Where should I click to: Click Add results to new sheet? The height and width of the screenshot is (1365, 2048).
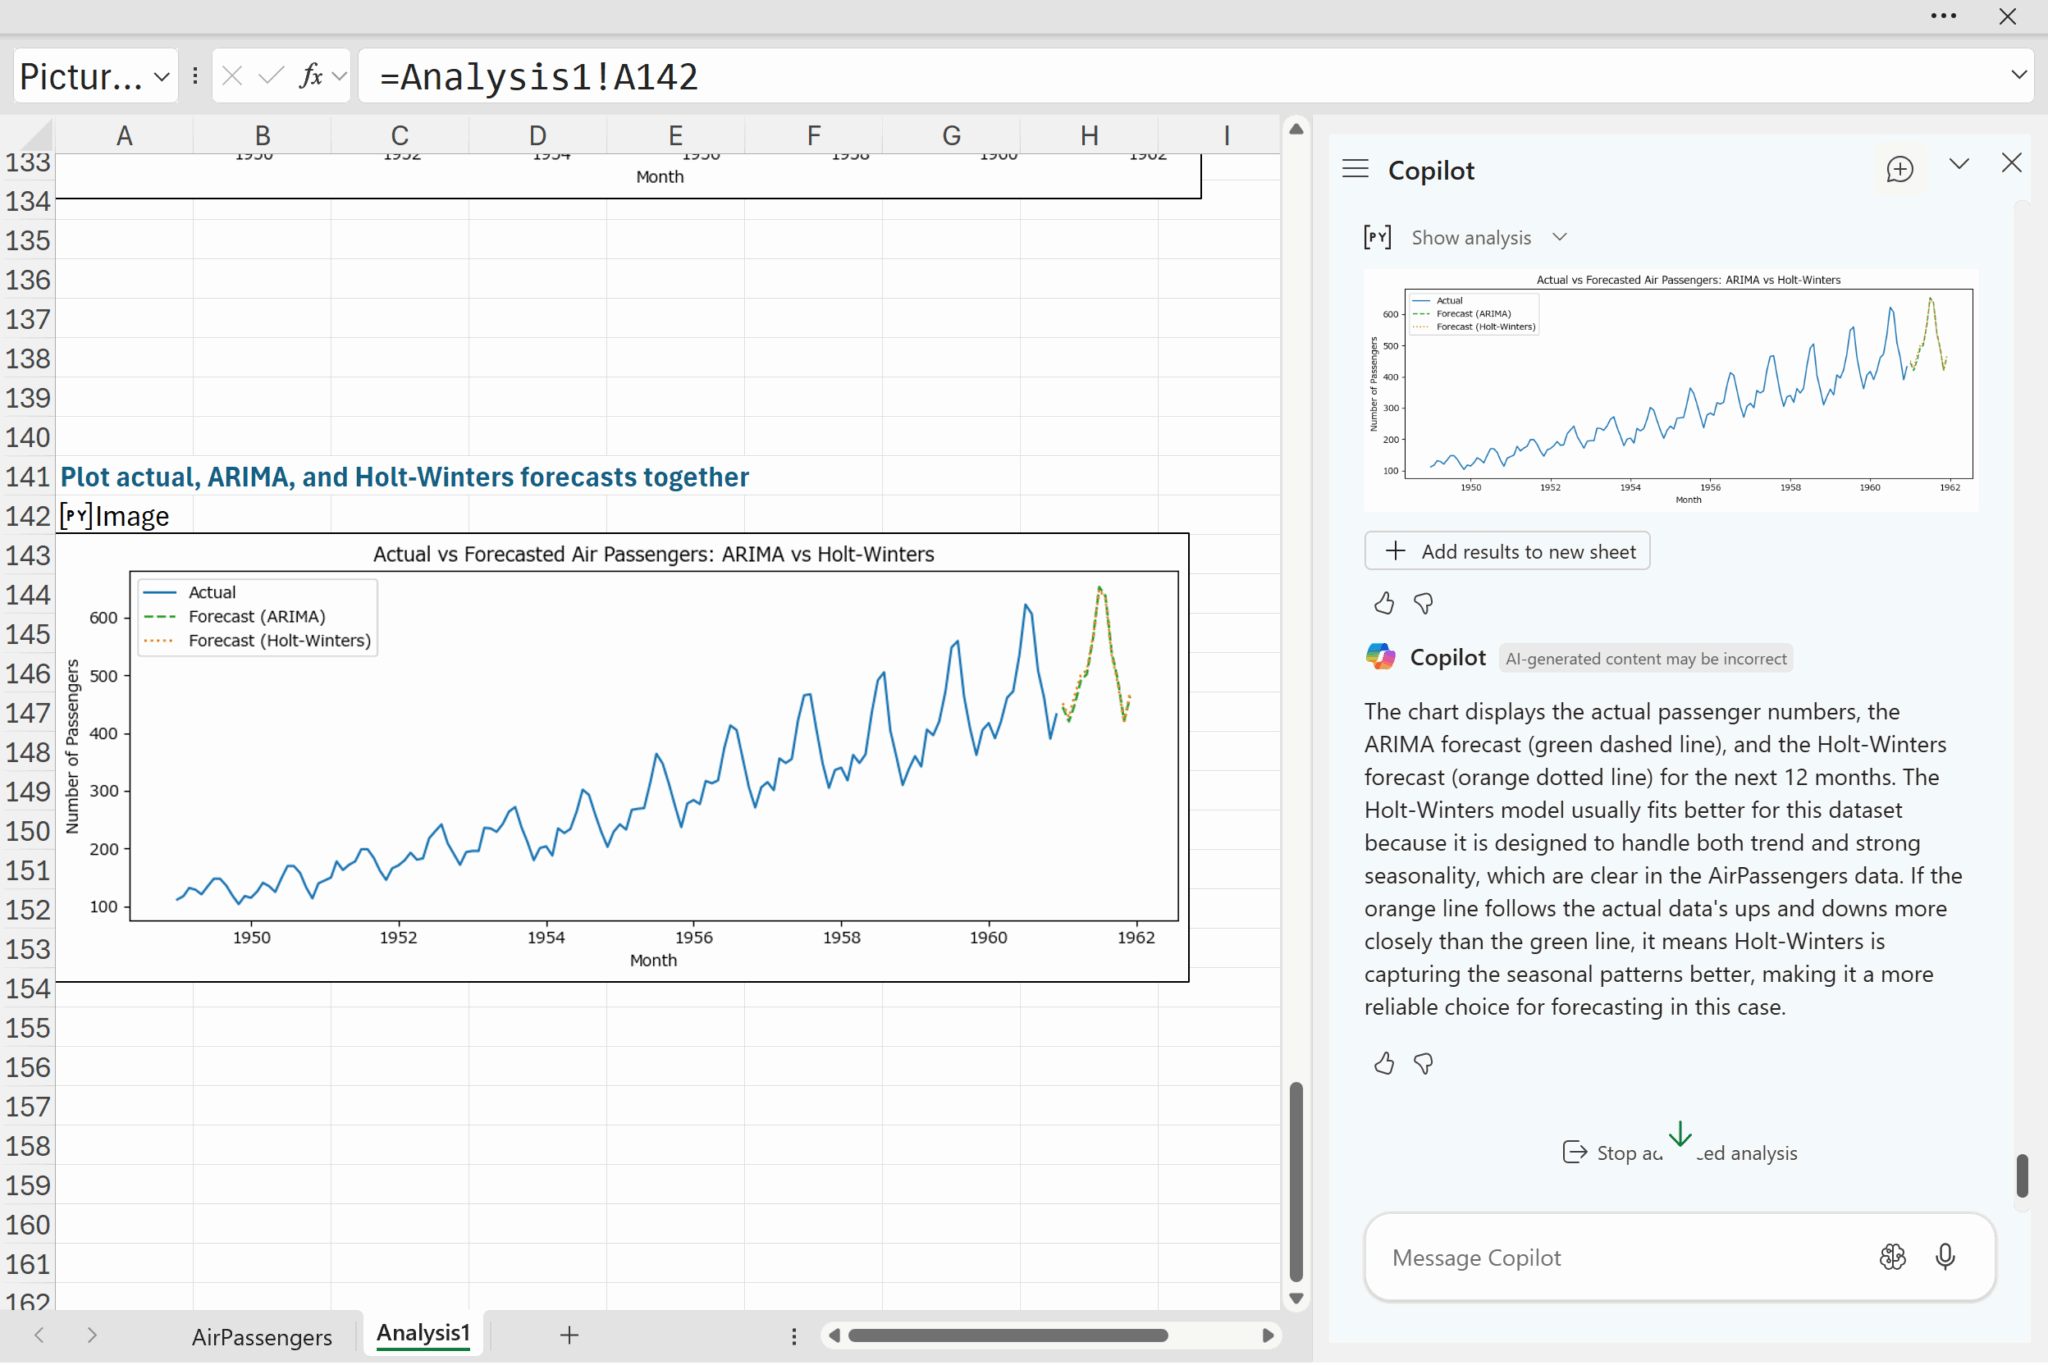[x=1507, y=551]
